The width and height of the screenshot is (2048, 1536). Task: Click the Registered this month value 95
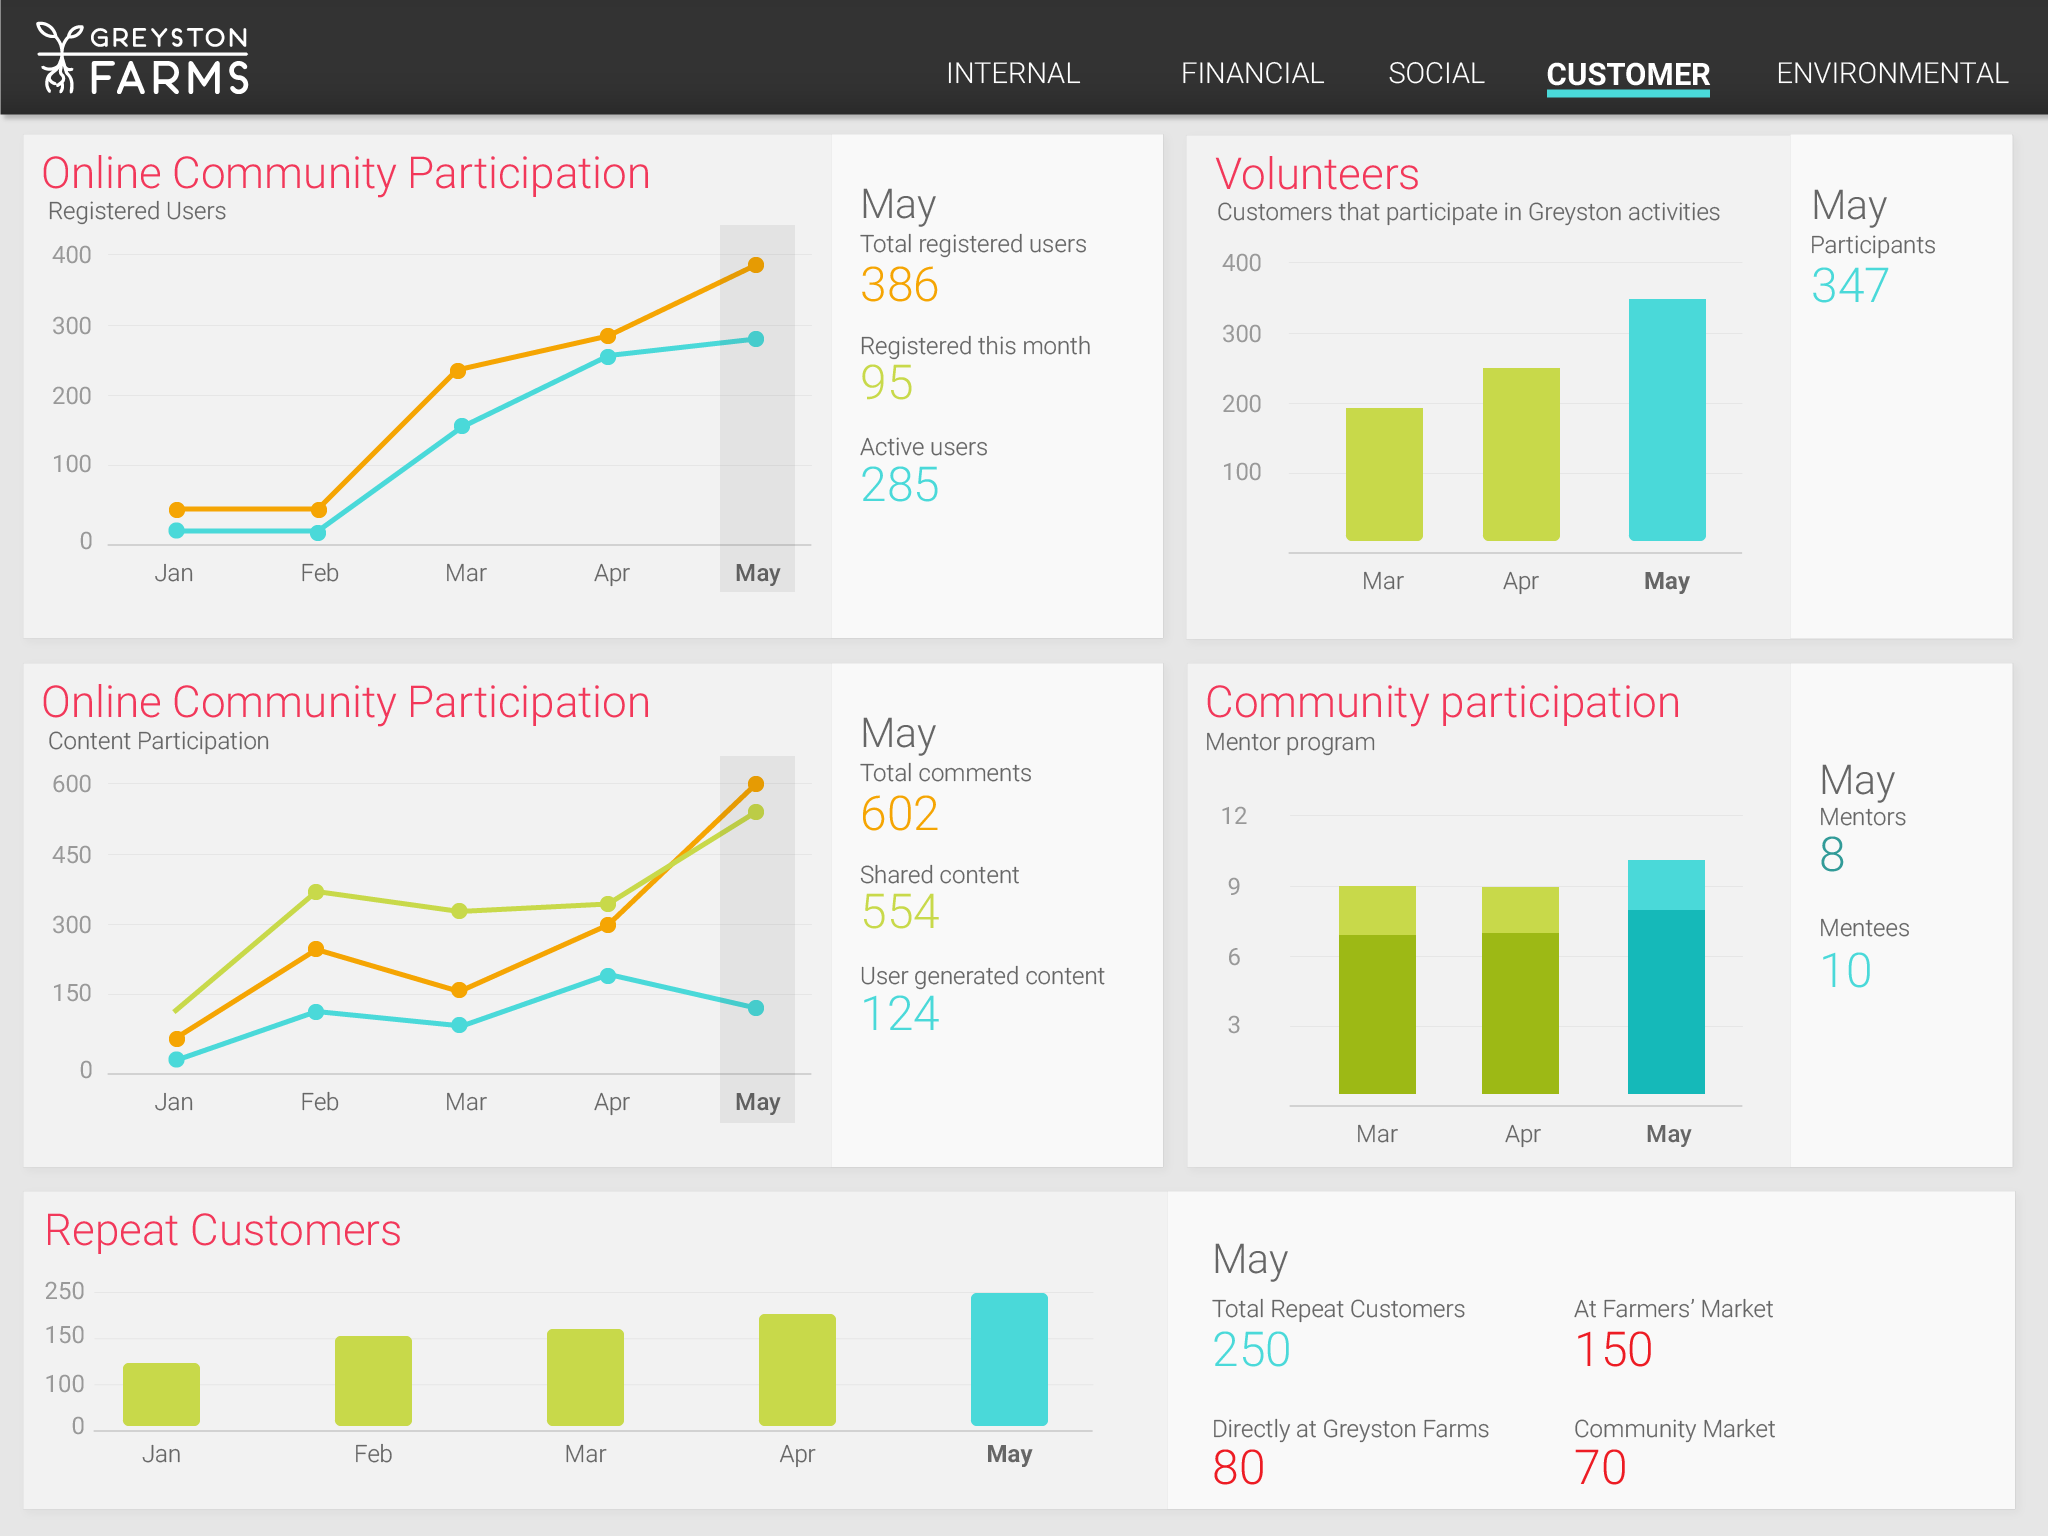(x=886, y=383)
